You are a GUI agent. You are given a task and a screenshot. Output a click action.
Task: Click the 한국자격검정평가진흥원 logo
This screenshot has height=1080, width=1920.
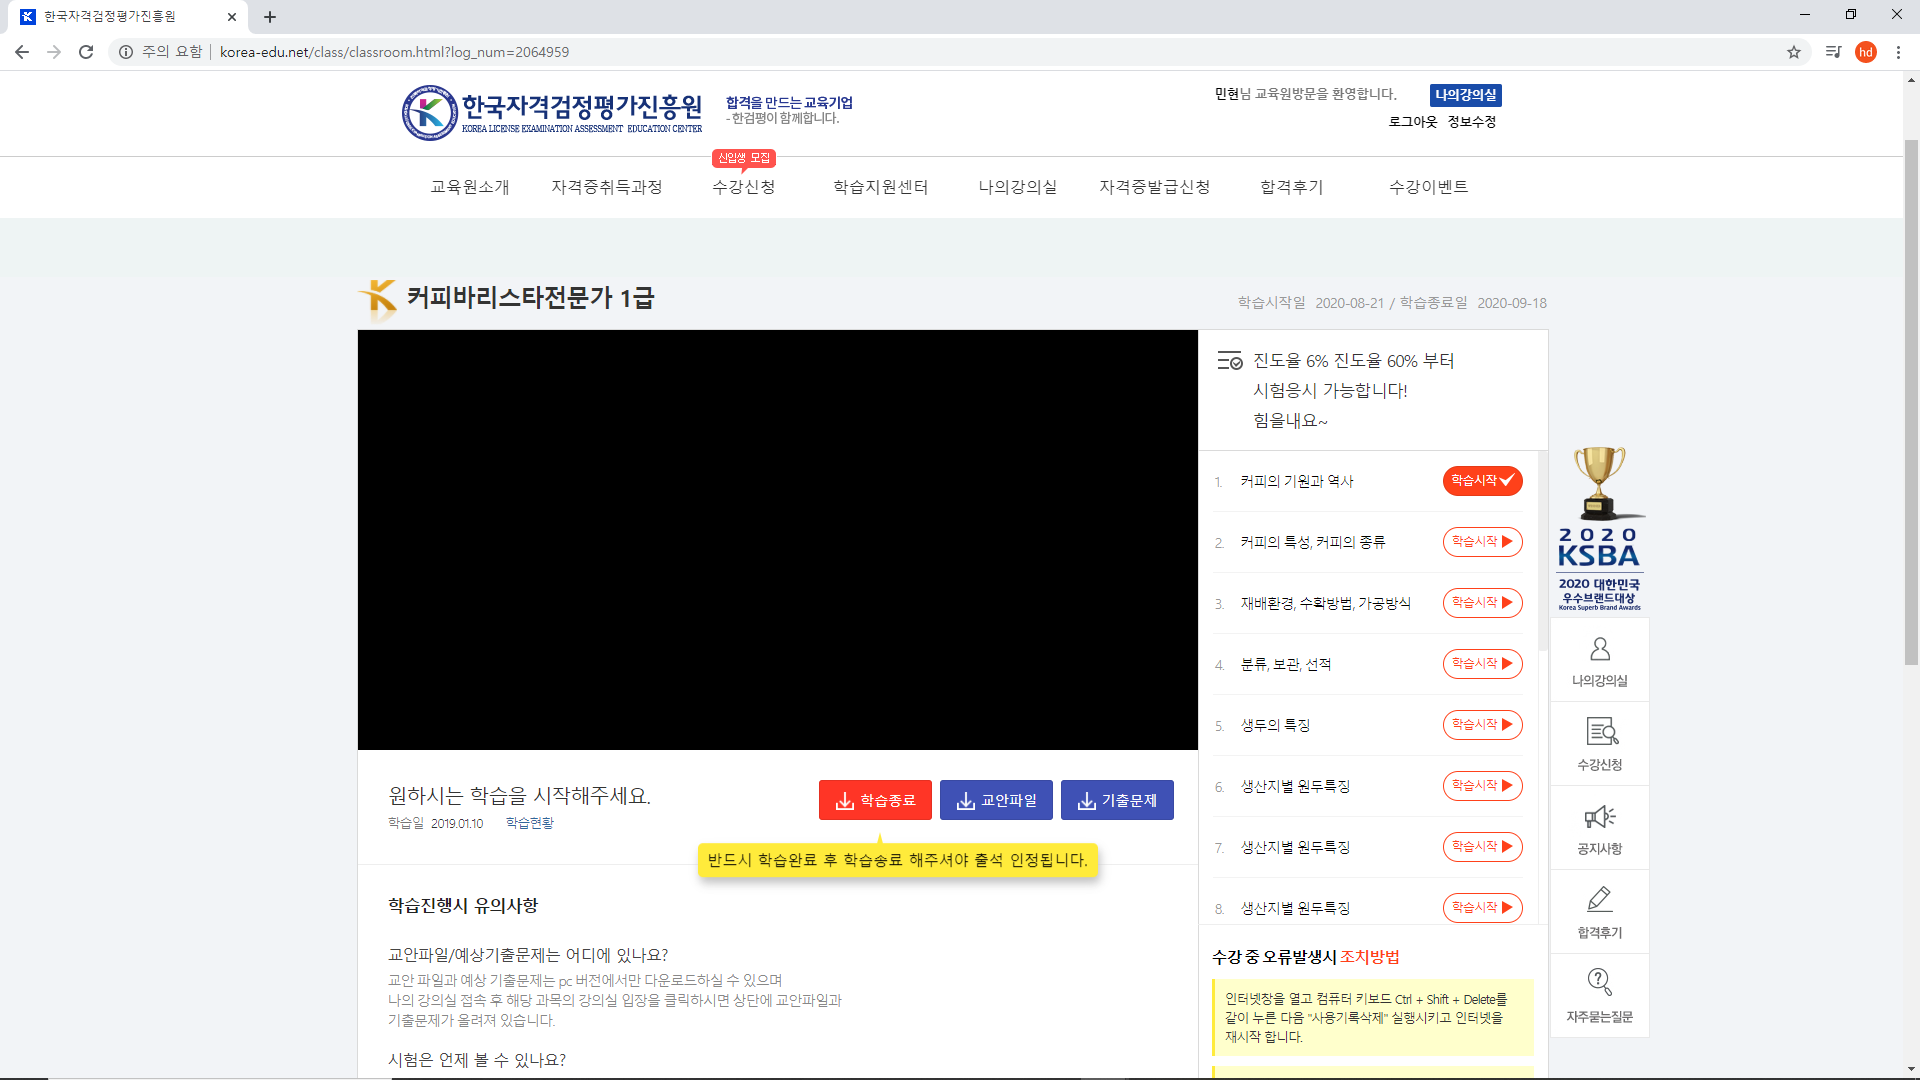pyautogui.click(x=552, y=113)
